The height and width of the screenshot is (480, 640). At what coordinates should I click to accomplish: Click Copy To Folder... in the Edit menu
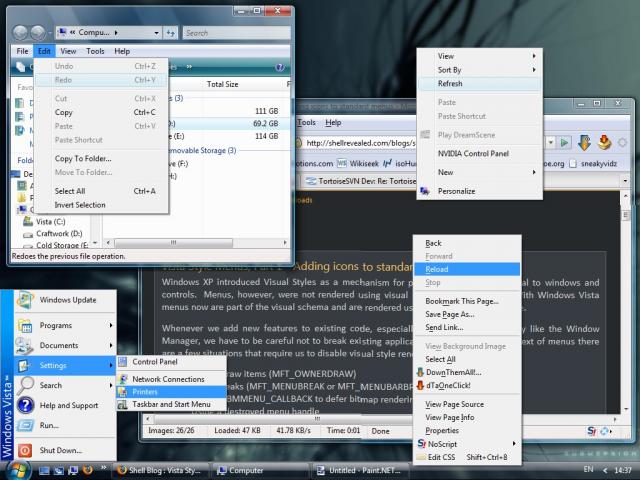pyautogui.click(x=101, y=158)
